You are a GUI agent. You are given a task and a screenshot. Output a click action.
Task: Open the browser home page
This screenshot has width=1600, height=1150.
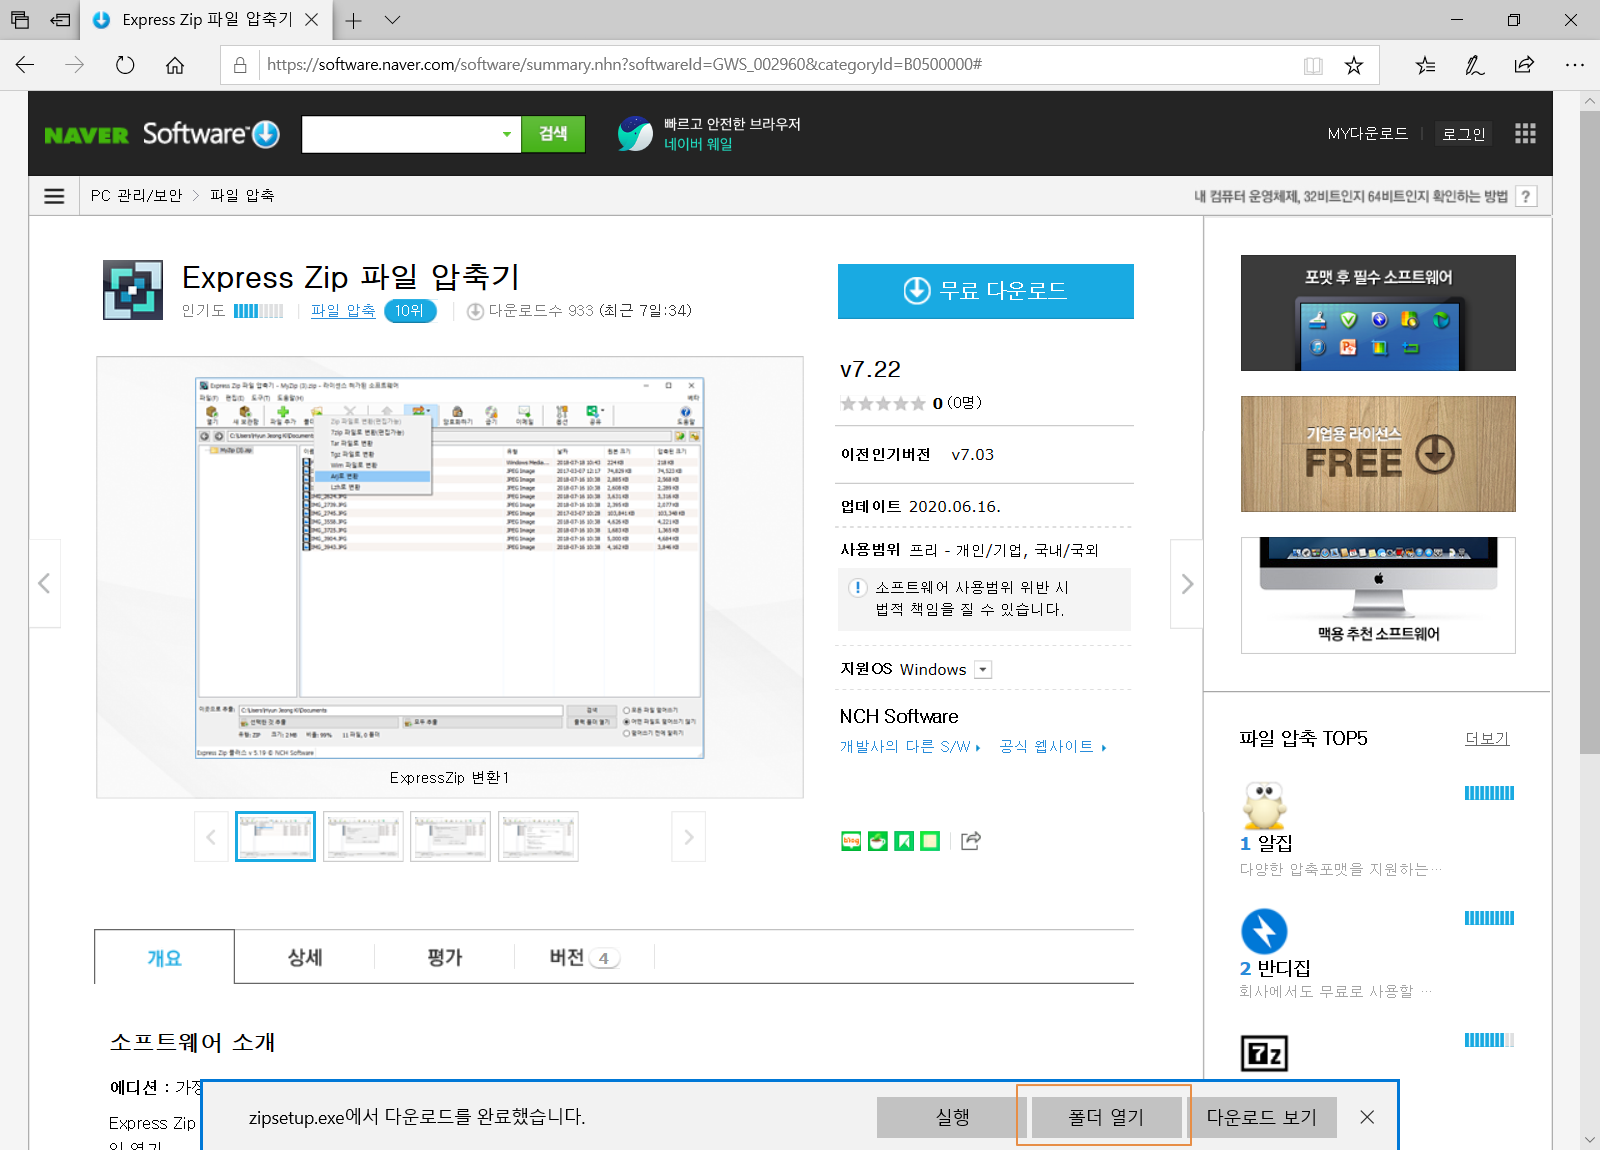(175, 65)
